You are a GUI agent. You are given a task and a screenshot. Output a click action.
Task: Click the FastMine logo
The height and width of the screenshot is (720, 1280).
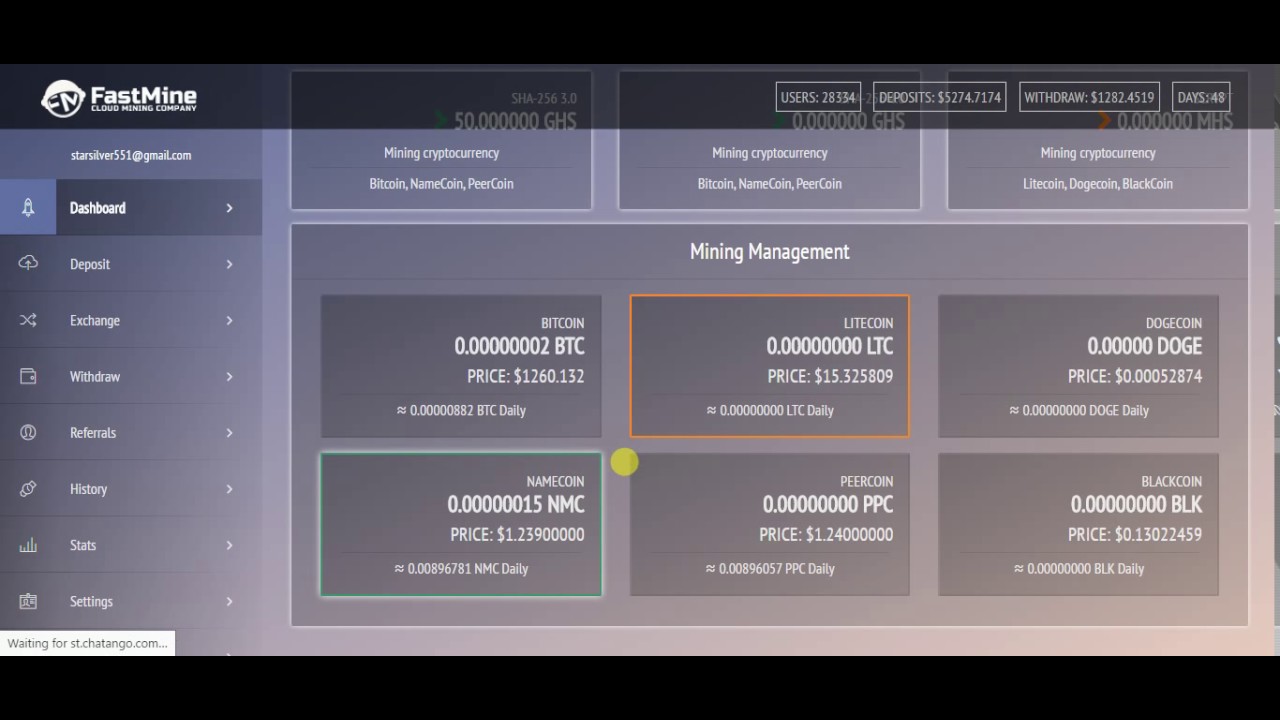point(118,98)
